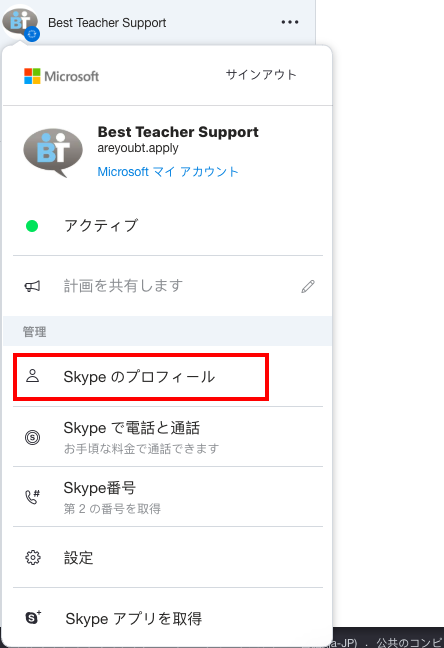Viewport: 444px width, 648px height.
Task: Open the Microsoft マイ アカウント link
Action: tap(168, 172)
